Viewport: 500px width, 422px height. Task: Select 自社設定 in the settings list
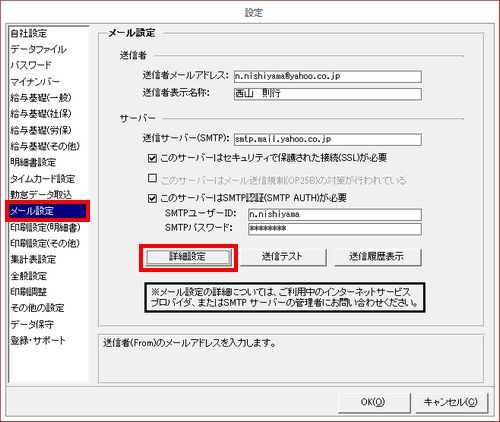(x=29, y=33)
